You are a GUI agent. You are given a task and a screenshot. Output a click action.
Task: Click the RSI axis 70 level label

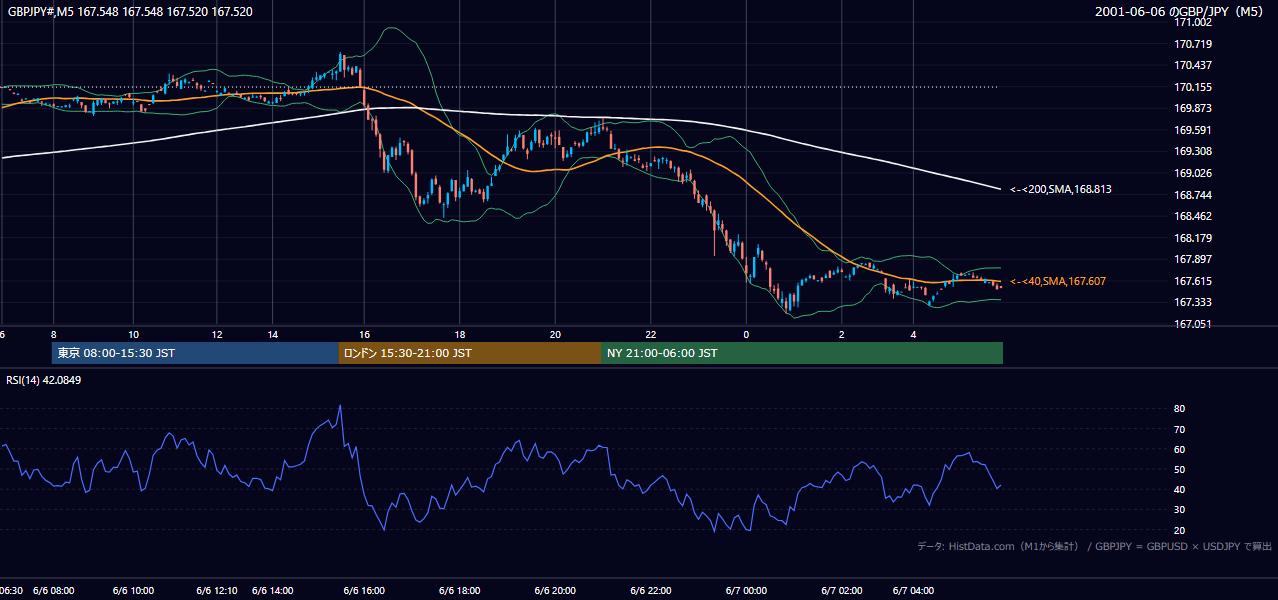point(1180,429)
